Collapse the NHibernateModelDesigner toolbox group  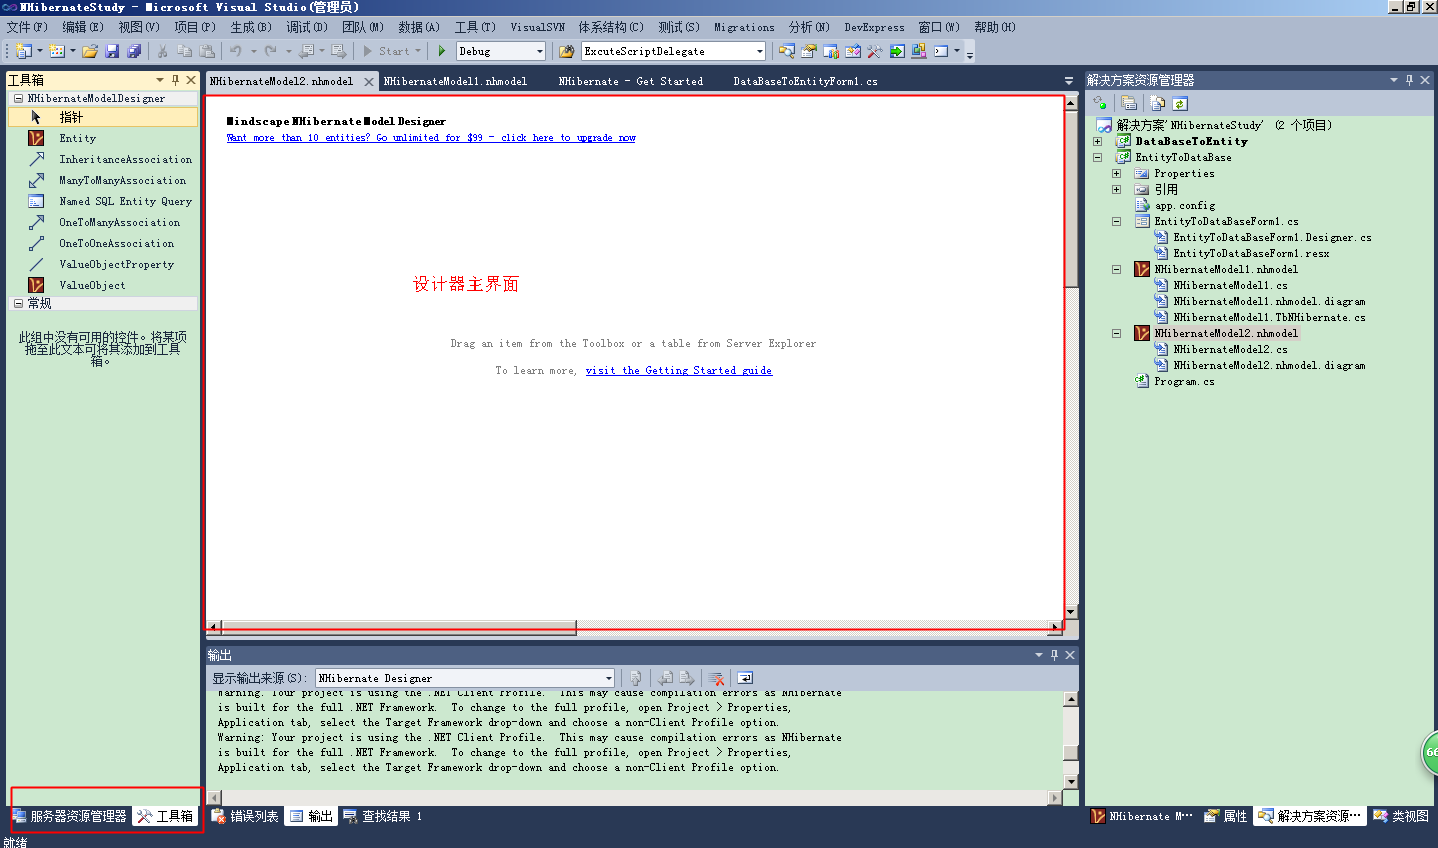click(x=18, y=98)
